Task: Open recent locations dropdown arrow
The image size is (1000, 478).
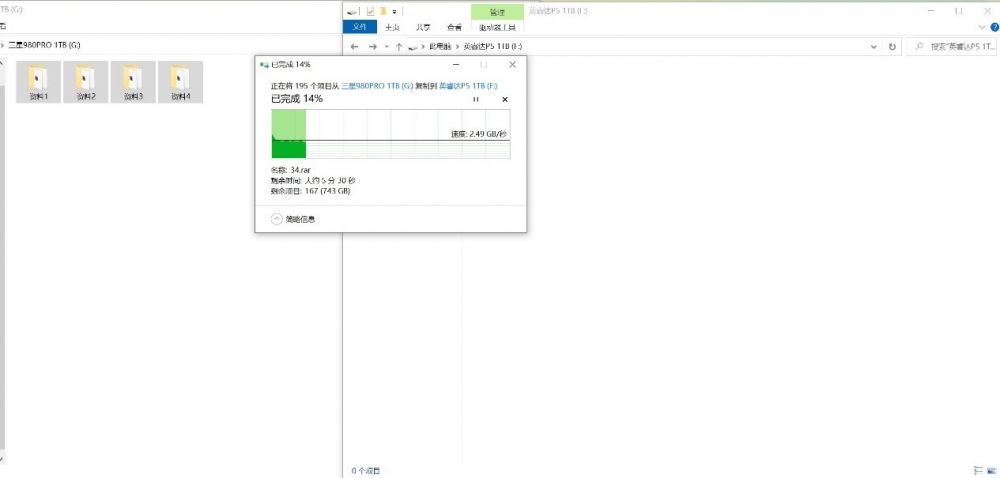Action: coord(386,47)
